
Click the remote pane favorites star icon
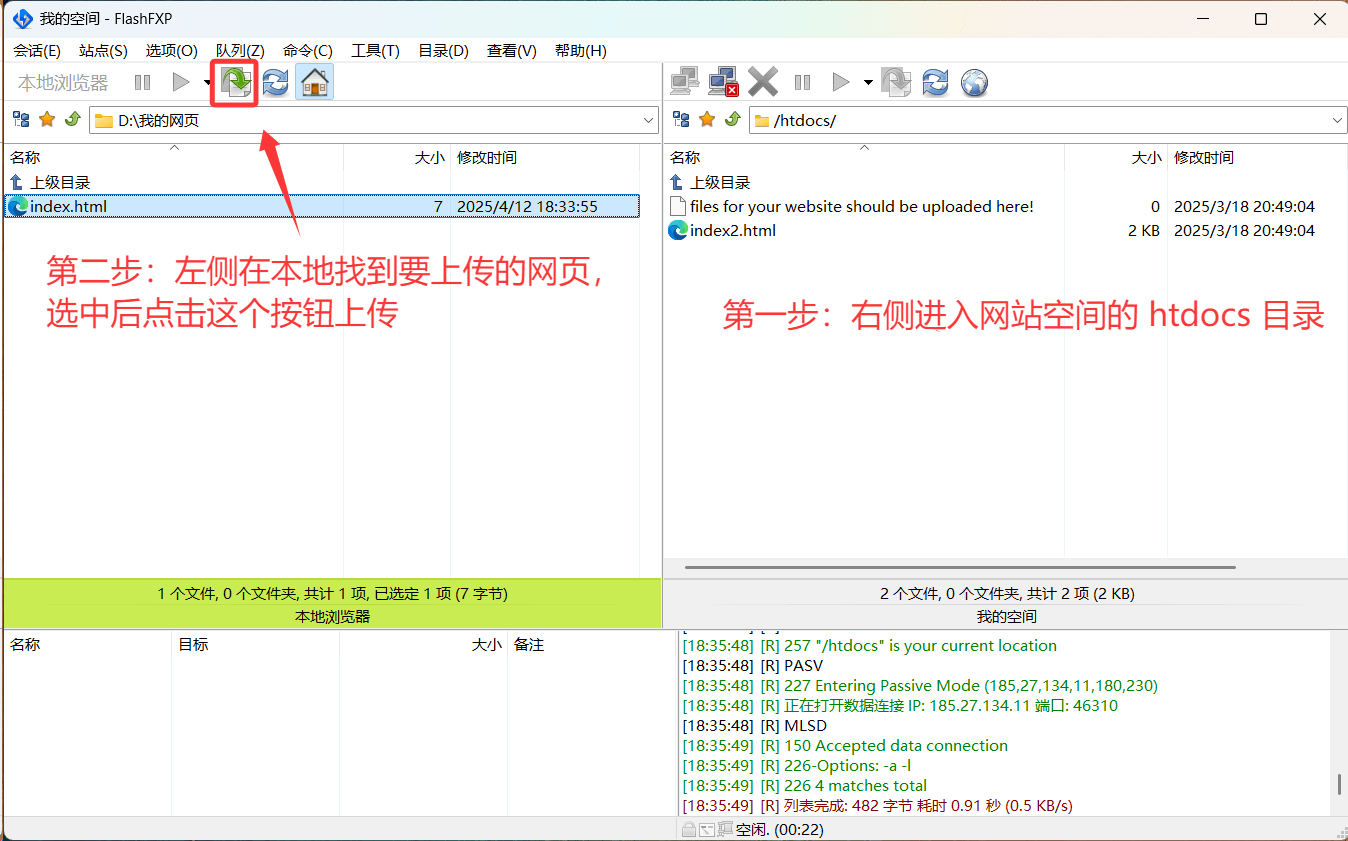tap(707, 120)
